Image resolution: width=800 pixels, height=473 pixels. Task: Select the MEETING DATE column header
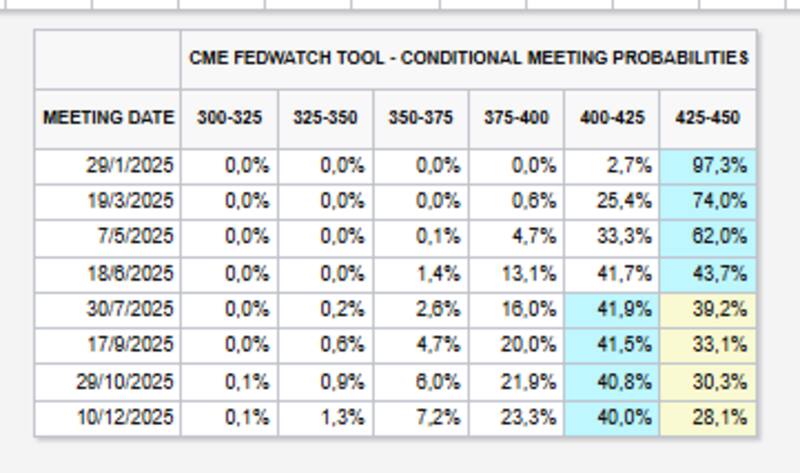click(108, 118)
